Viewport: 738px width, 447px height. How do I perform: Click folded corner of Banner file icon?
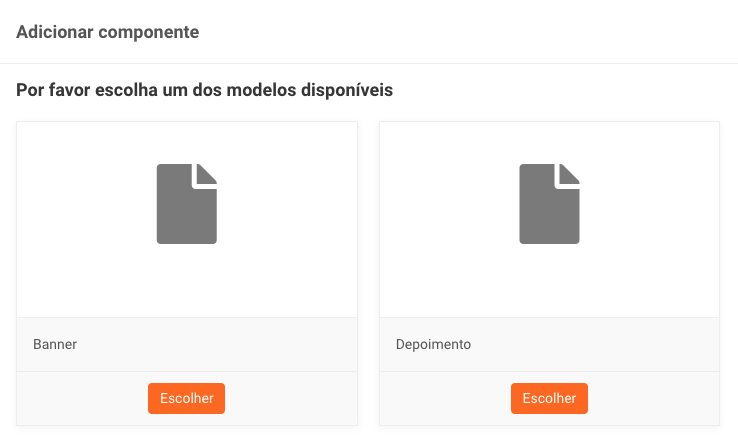pos(207,173)
